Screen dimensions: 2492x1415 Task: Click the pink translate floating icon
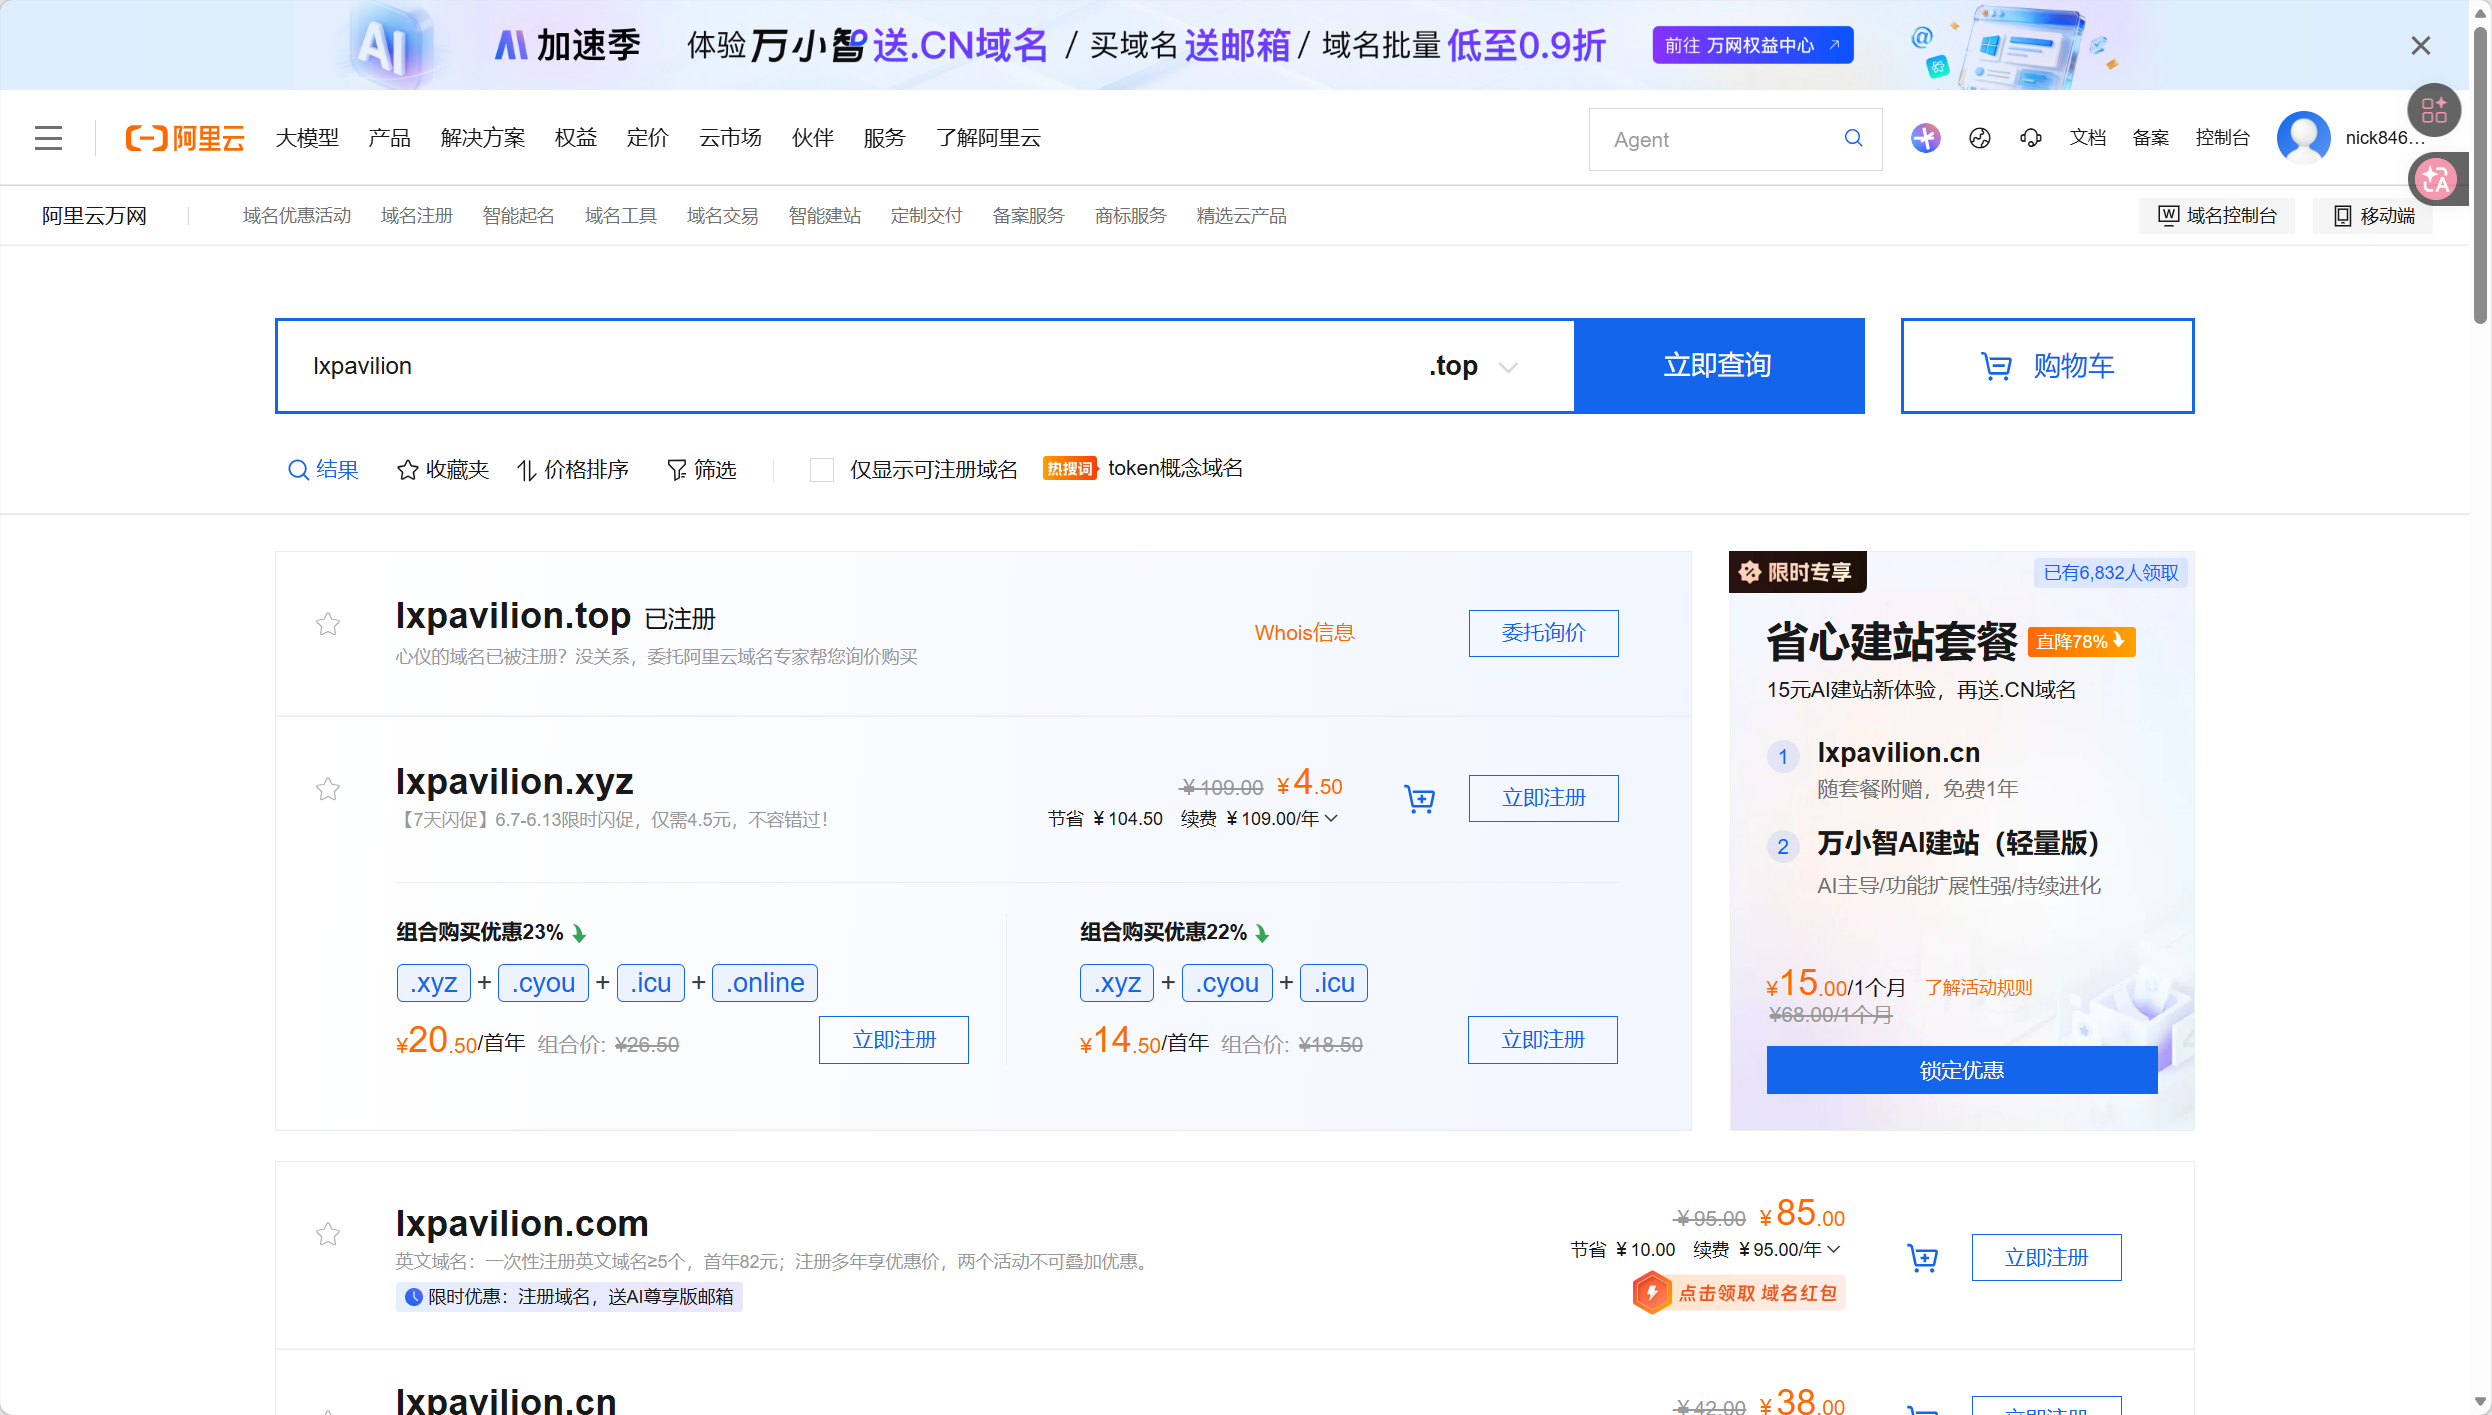(x=2434, y=180)
